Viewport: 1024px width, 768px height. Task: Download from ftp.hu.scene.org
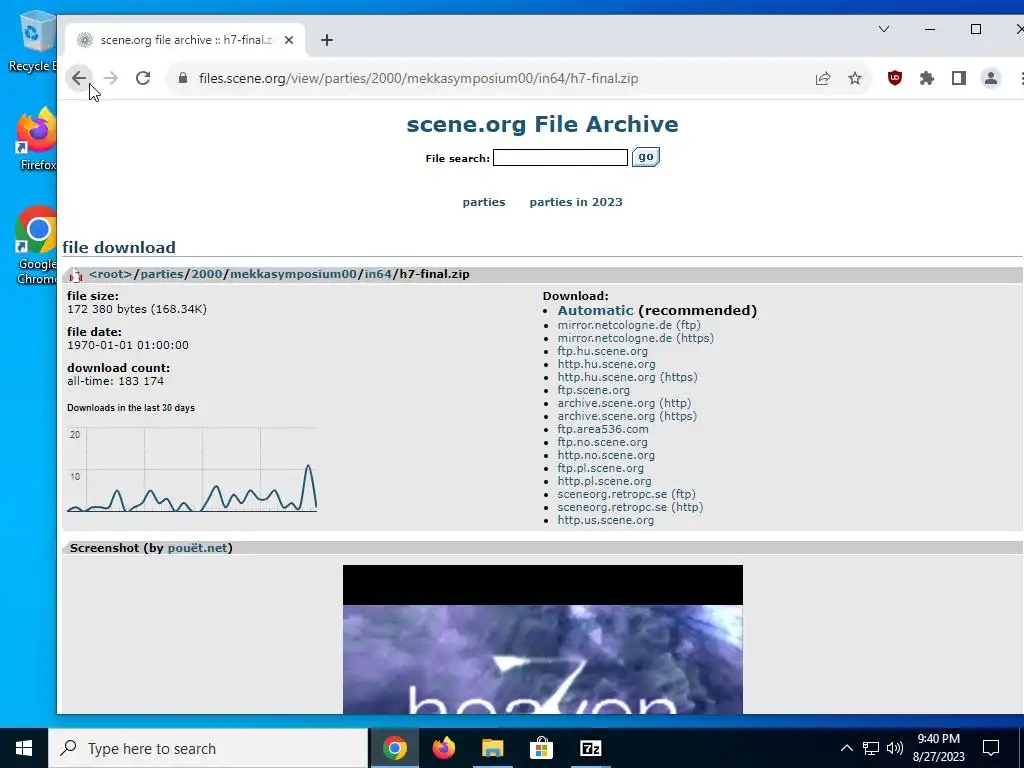point(602,351)
